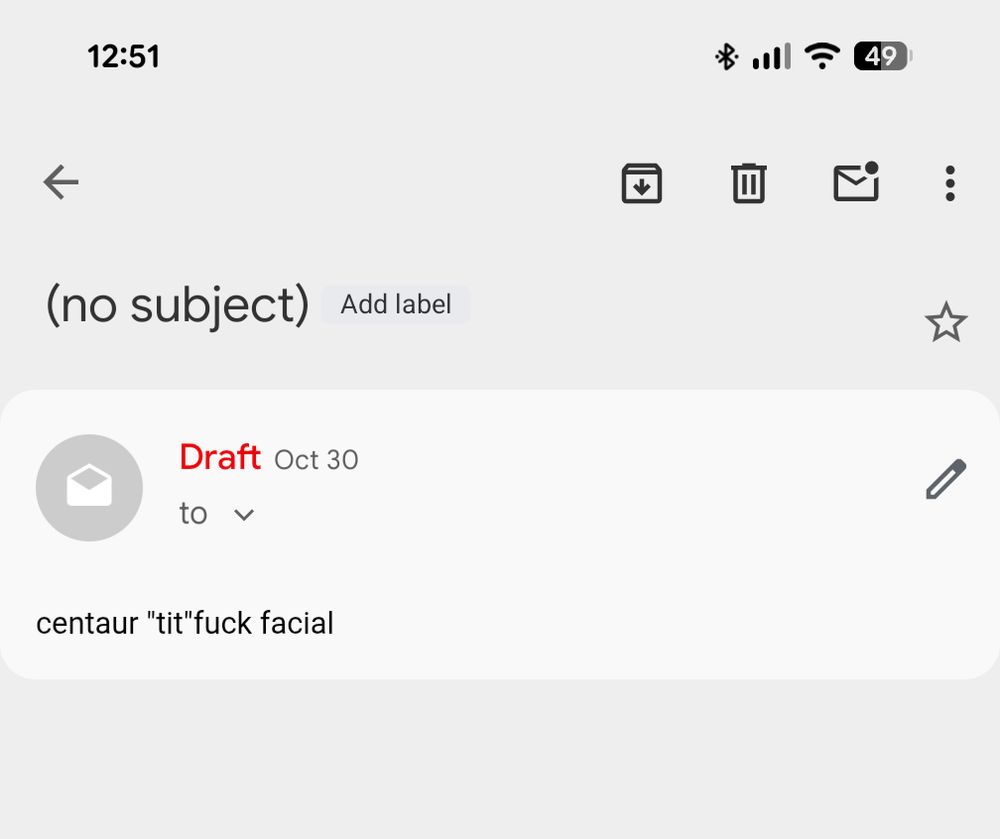Tap the "(no subject)" title

point(177,304)
